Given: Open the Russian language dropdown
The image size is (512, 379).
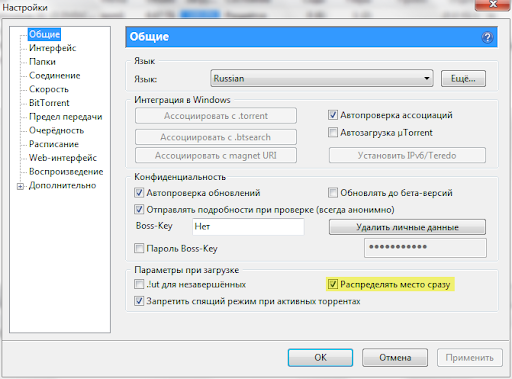Looking at the screenshot, I should click(322, 79).
